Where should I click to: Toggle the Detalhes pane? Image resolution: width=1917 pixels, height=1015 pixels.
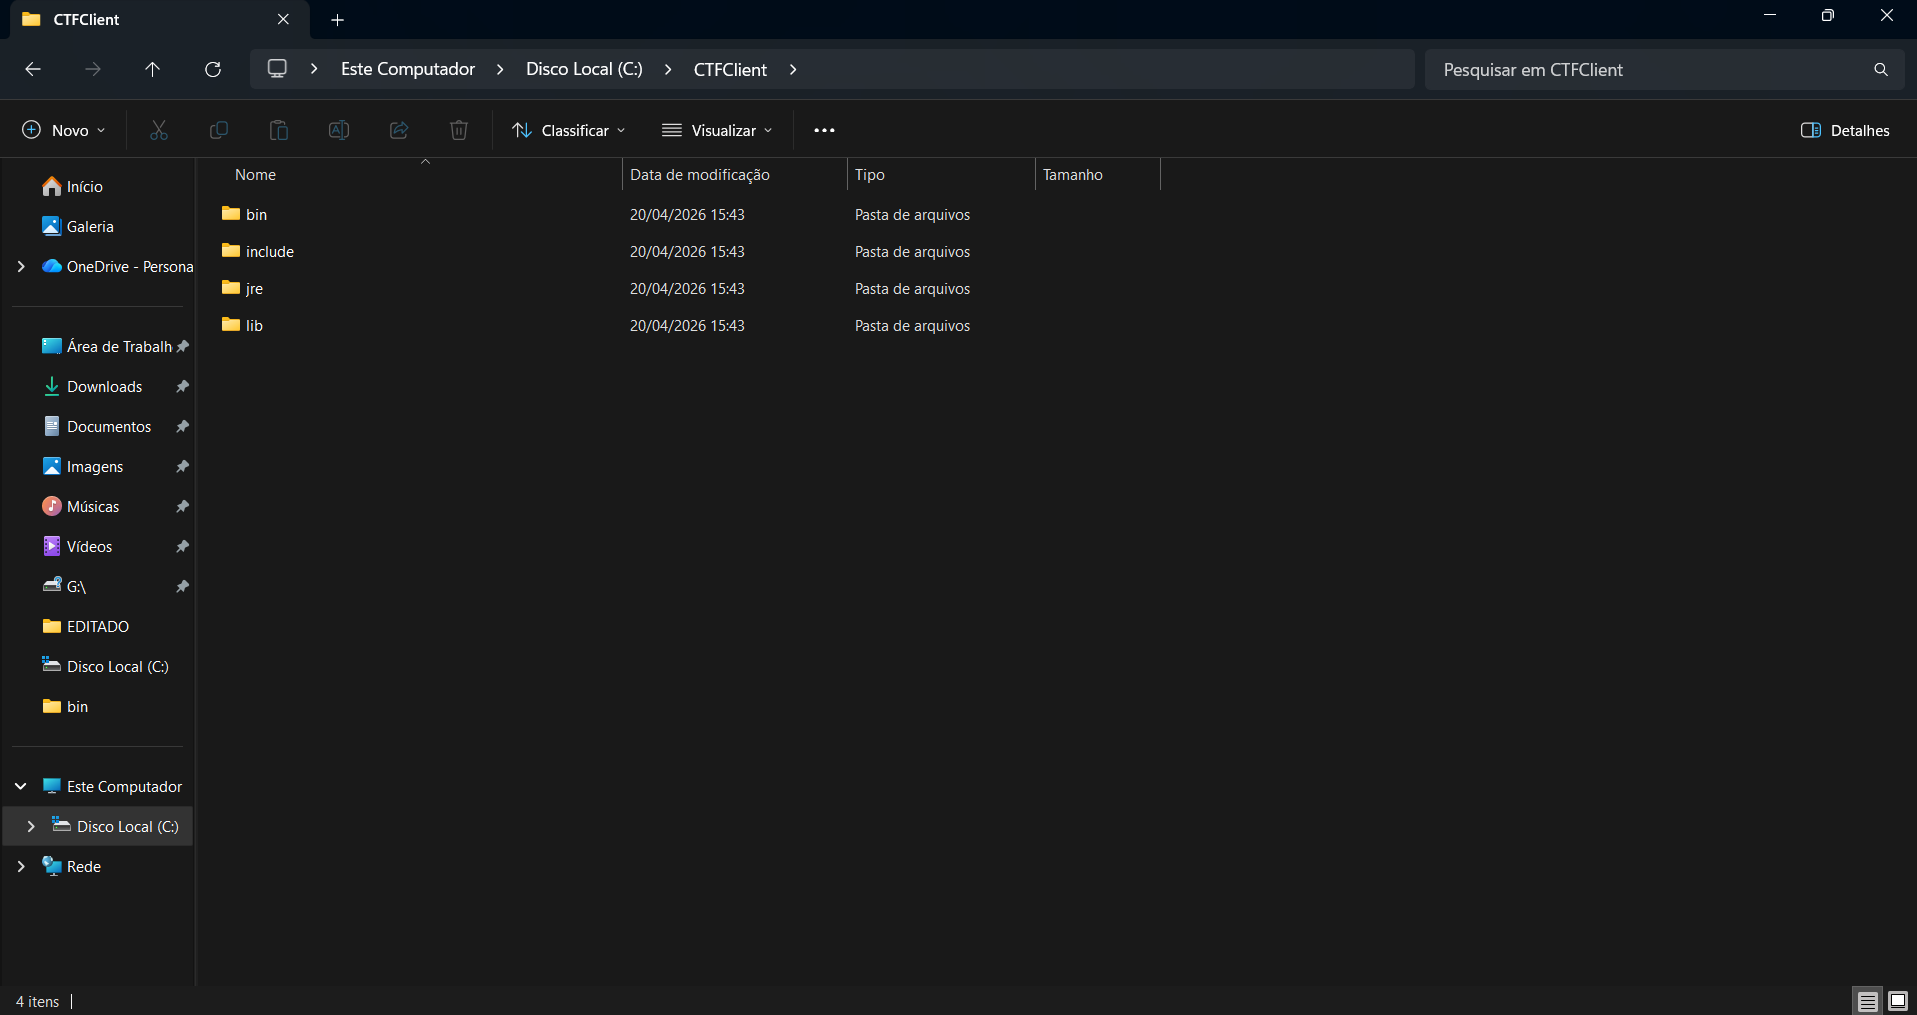tap(1845, 130)
